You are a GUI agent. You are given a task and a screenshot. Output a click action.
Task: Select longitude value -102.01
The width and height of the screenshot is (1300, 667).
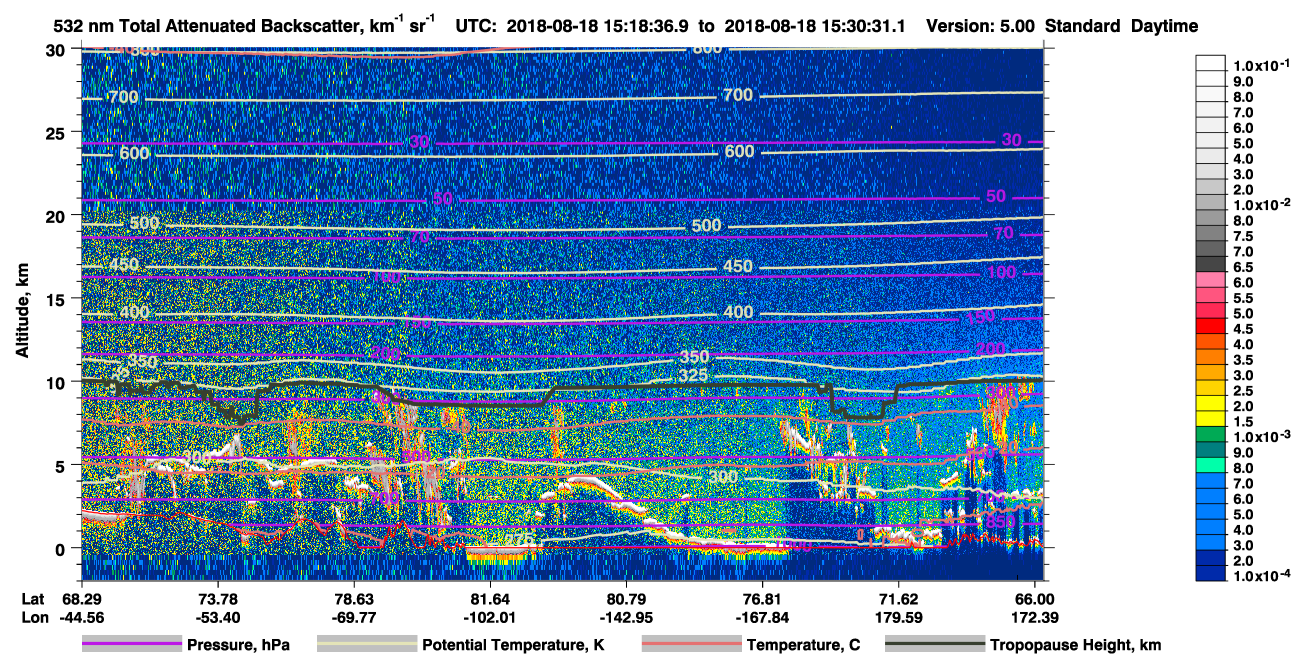click(x=490, y=617)
